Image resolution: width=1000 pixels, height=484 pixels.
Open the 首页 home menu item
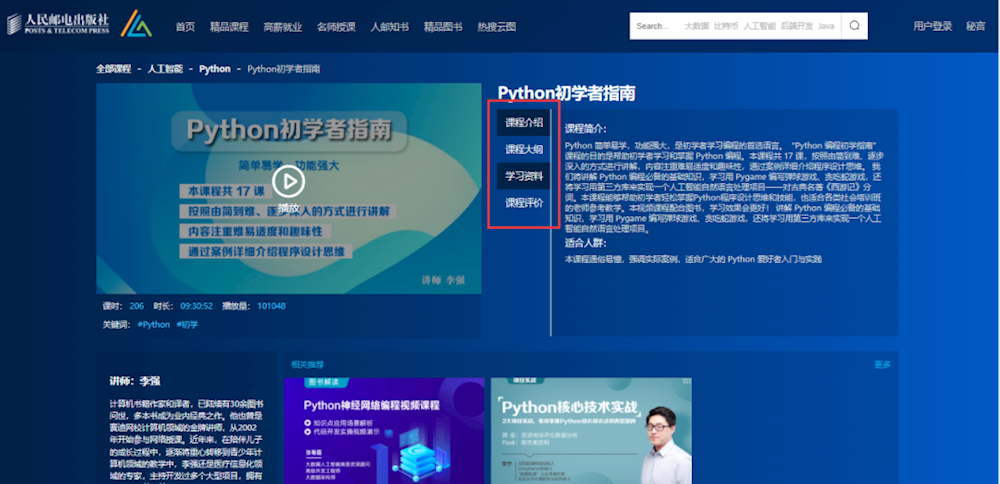click(x=185, y=27)
